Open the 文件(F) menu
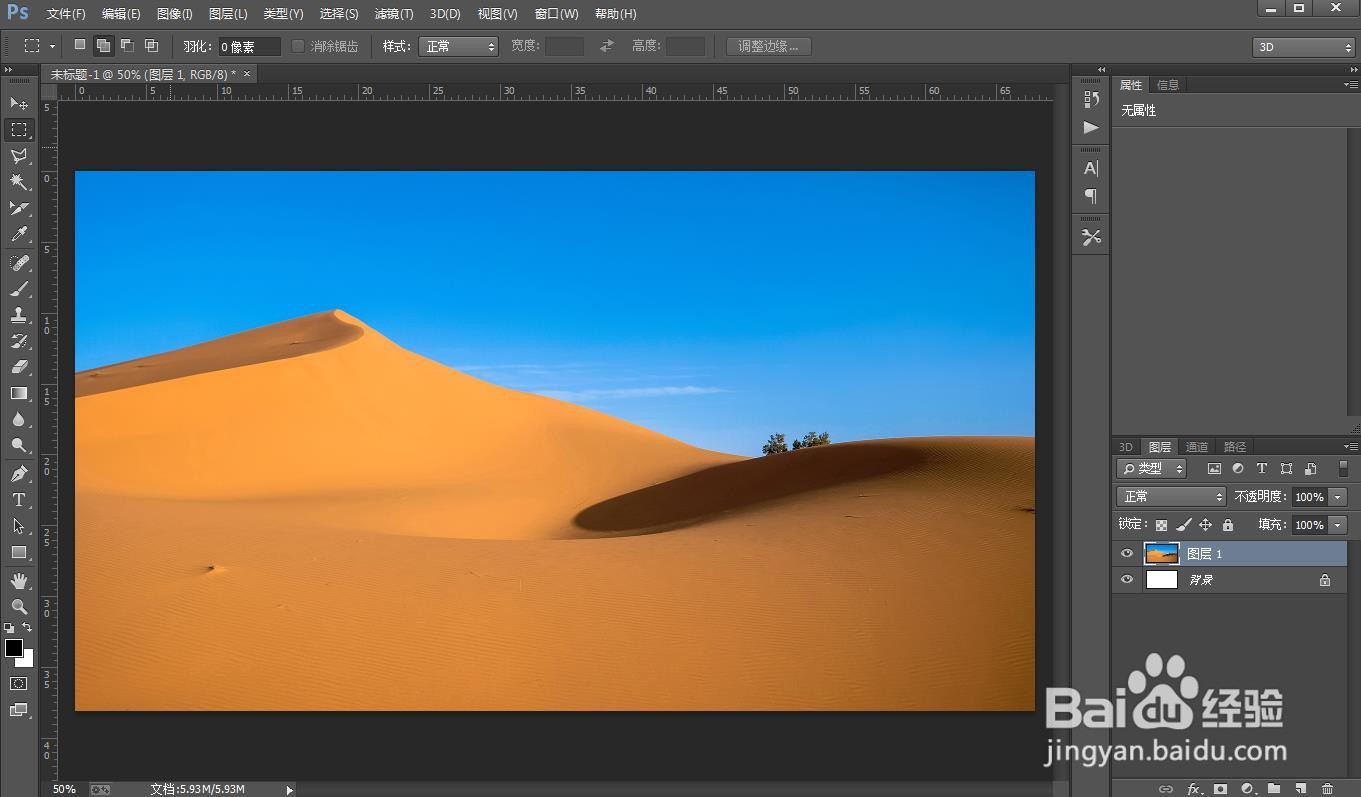Viewport: 1361px width, 797px height. (x=66, y=14)
